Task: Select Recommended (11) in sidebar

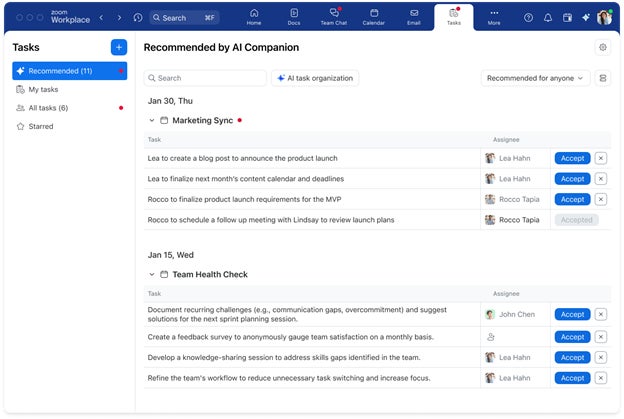Action: point(70,71)
